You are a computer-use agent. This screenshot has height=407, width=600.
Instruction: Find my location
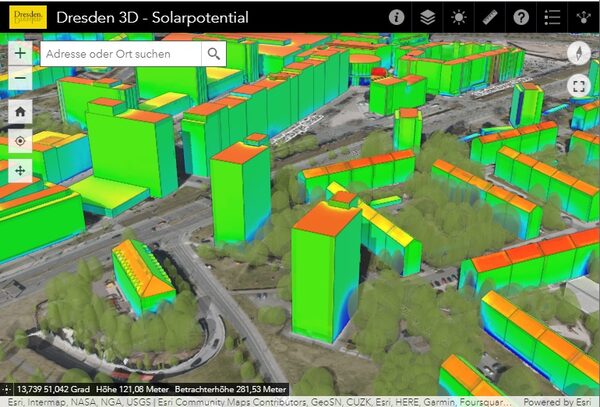21,141
